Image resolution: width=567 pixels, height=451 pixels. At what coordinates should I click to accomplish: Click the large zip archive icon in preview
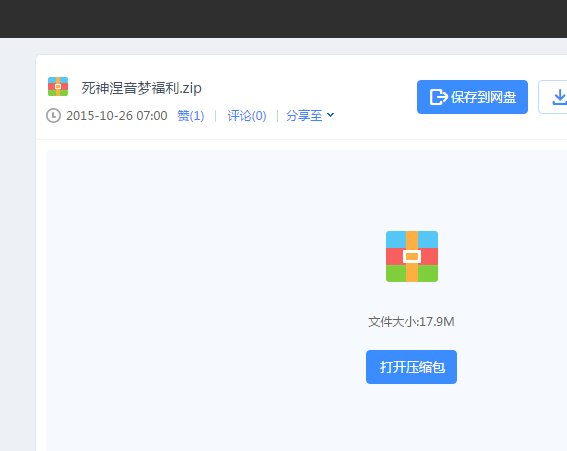[412, 256]
